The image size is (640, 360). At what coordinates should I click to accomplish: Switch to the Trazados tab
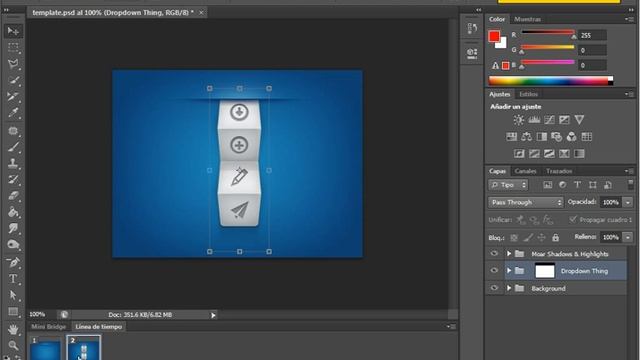(559, 171)
